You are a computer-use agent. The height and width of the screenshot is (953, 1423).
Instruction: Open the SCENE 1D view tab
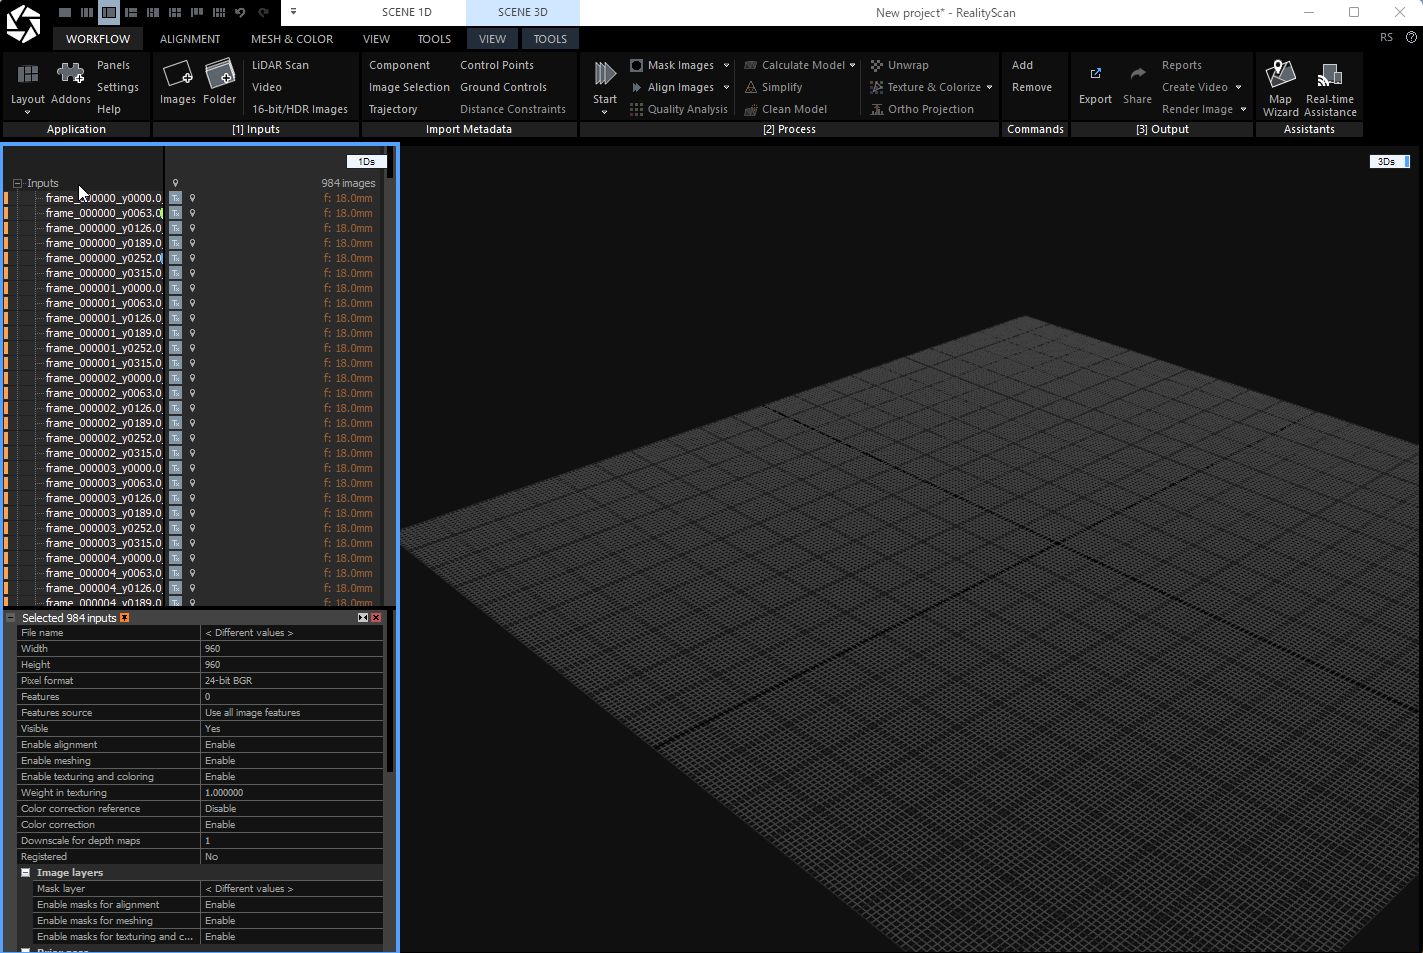click(x=406, y=12)
